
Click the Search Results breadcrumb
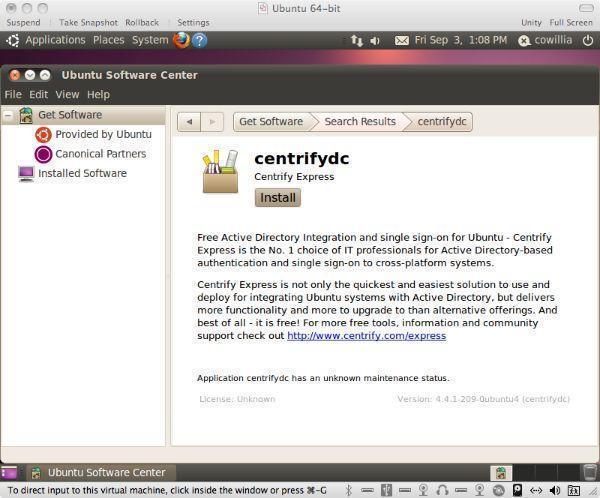(360, 122)
